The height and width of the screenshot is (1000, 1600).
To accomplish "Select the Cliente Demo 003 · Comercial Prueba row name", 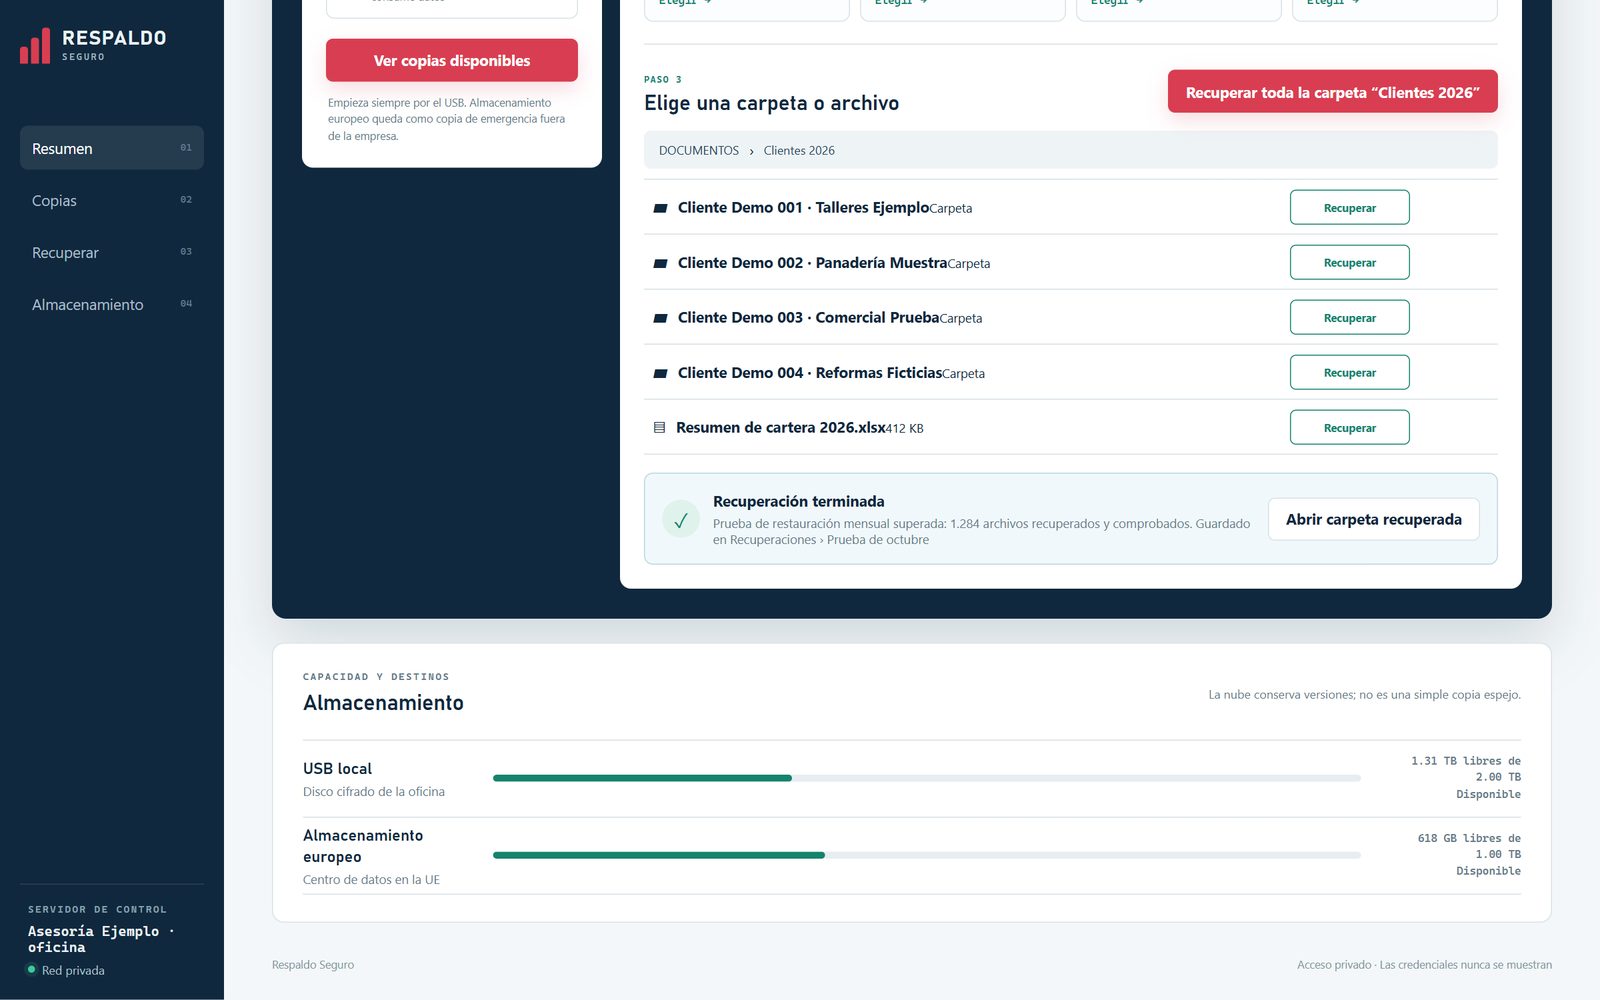I will tap(809, 317).
